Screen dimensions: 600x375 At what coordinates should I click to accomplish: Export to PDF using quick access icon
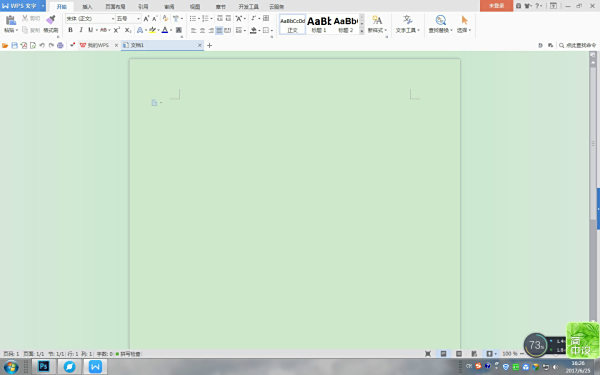[x=24, y=45]
